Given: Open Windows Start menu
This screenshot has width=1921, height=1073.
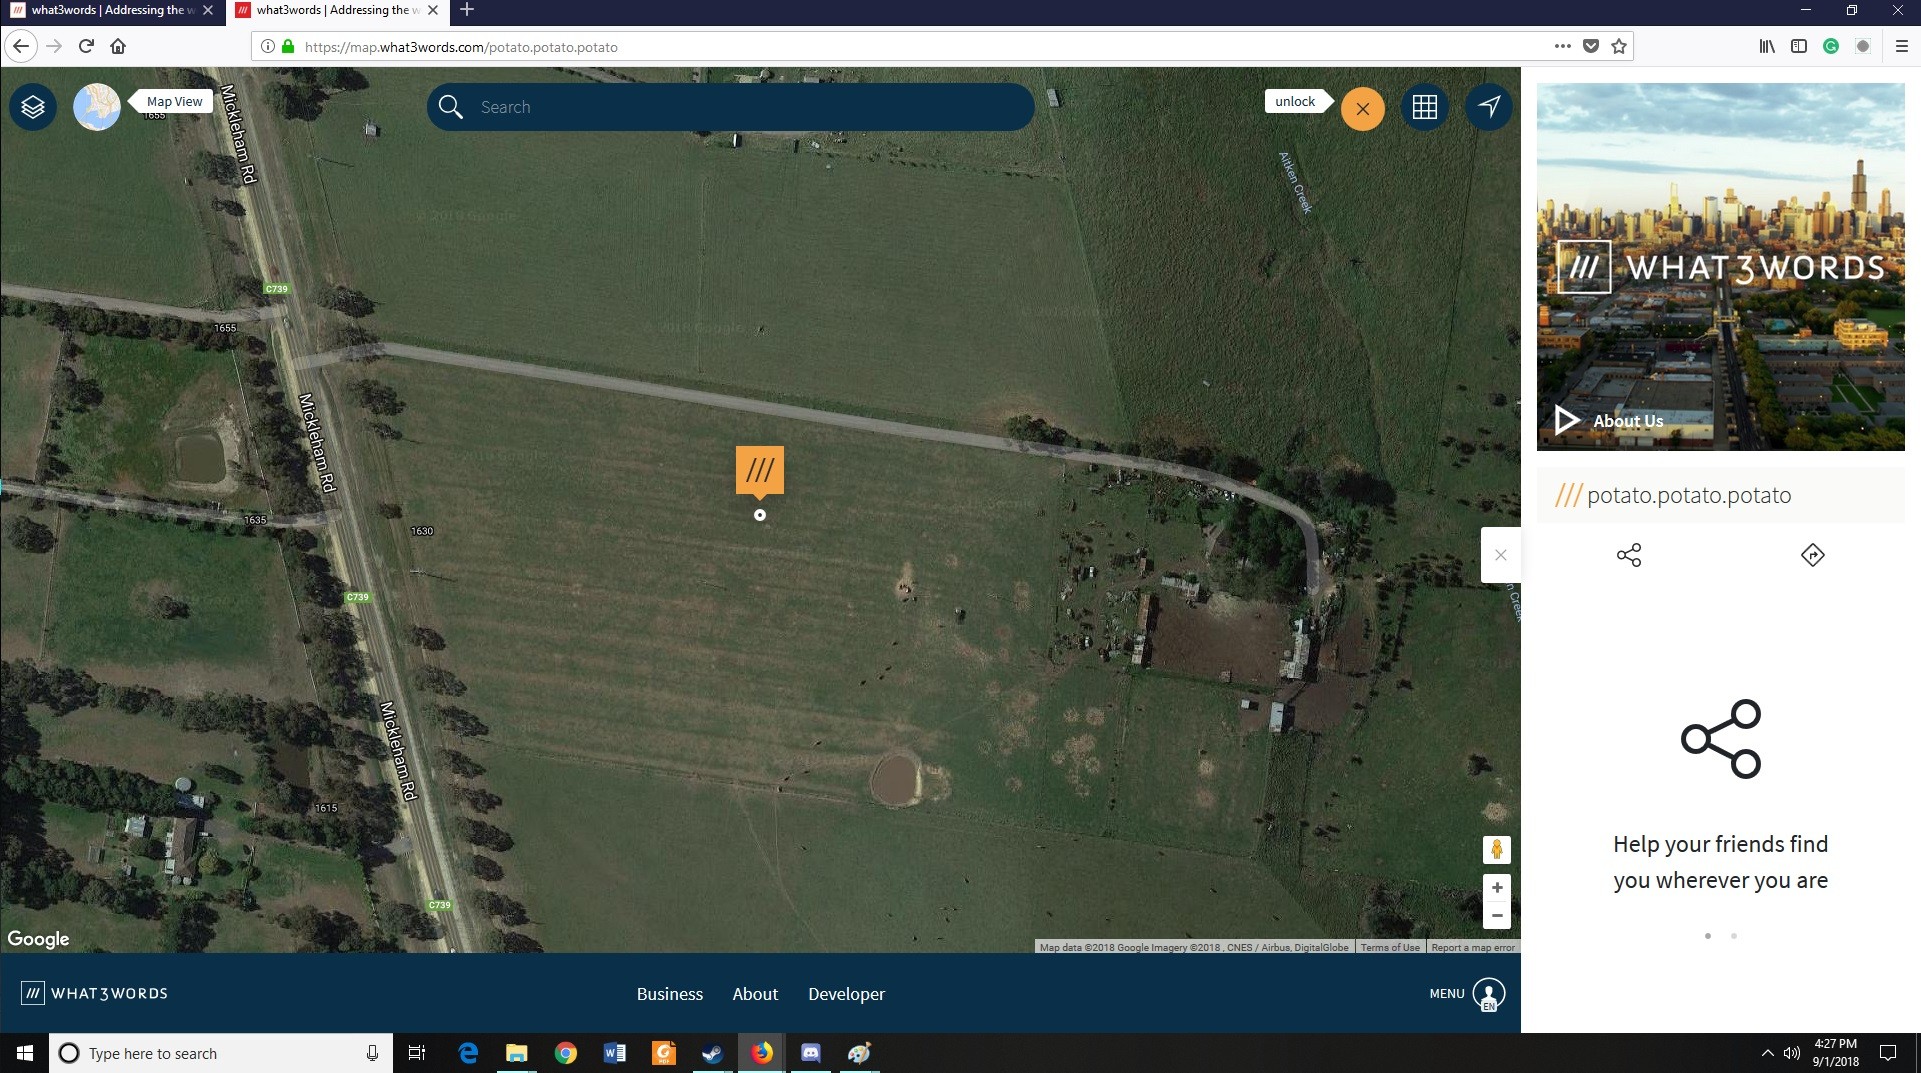Looking at the screenshot, I should 24,1053.
